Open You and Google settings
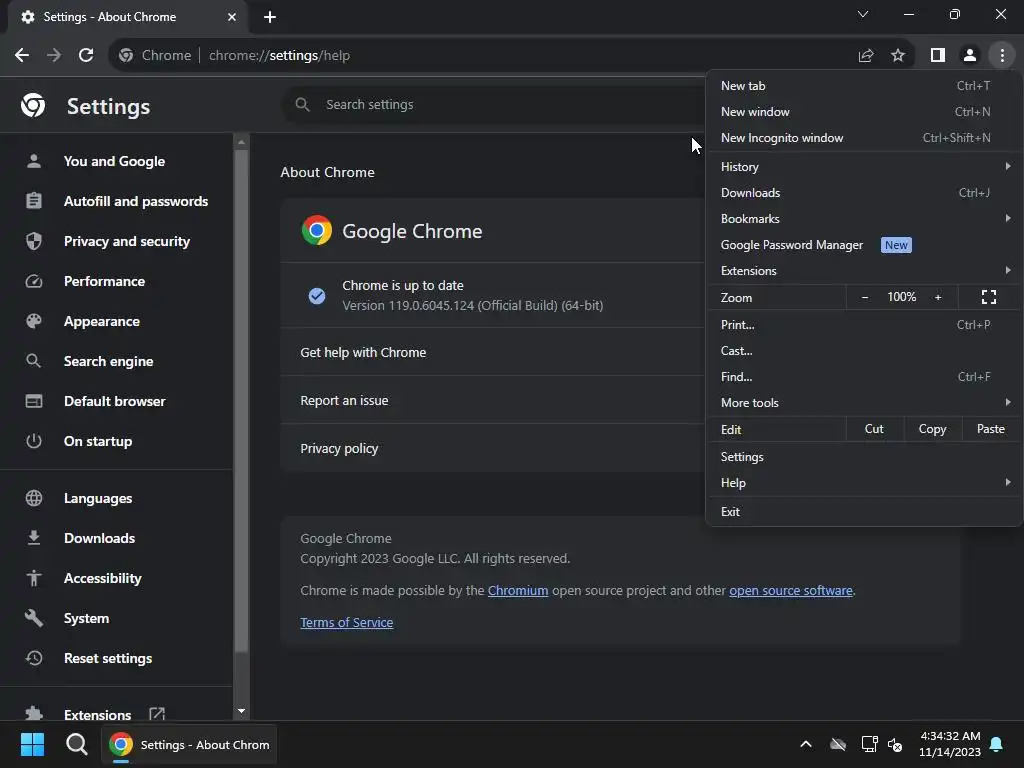The height and width of the screenshot is (768, 1024). 116,161
